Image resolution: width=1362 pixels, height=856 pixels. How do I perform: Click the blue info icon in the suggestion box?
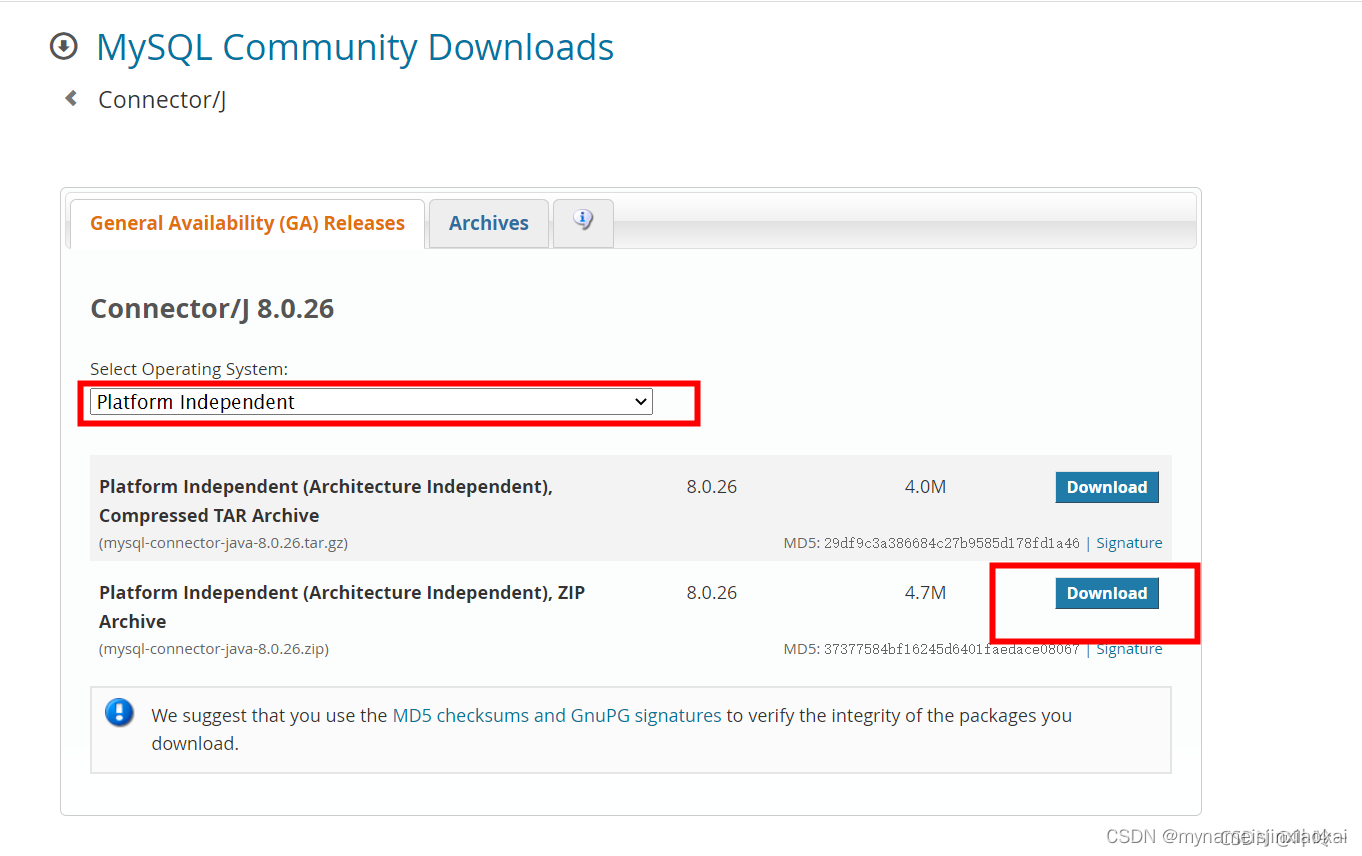[x=119, y=713]
